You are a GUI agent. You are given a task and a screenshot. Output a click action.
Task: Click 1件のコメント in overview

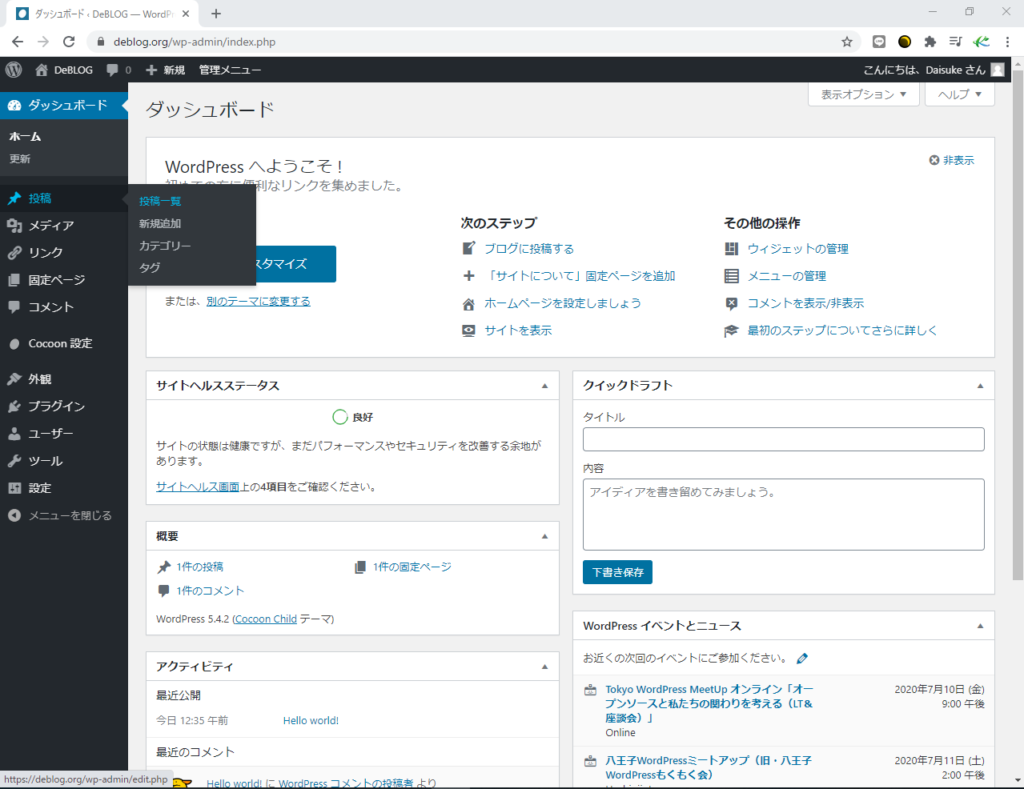coord(210,591)
